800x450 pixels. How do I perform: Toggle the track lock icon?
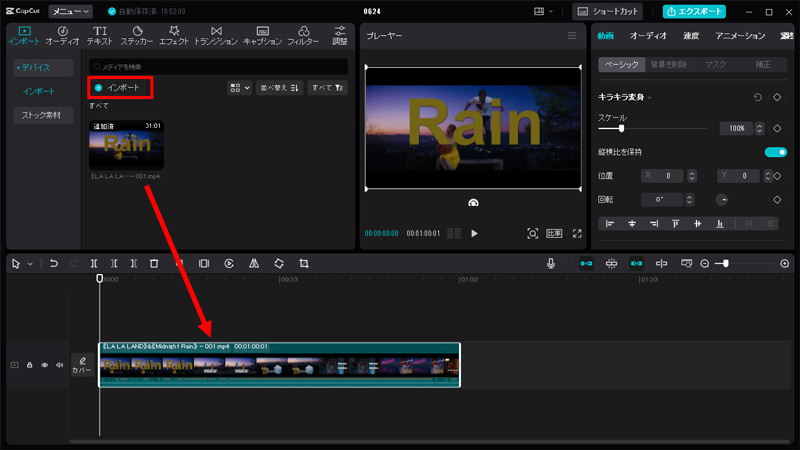30,365
